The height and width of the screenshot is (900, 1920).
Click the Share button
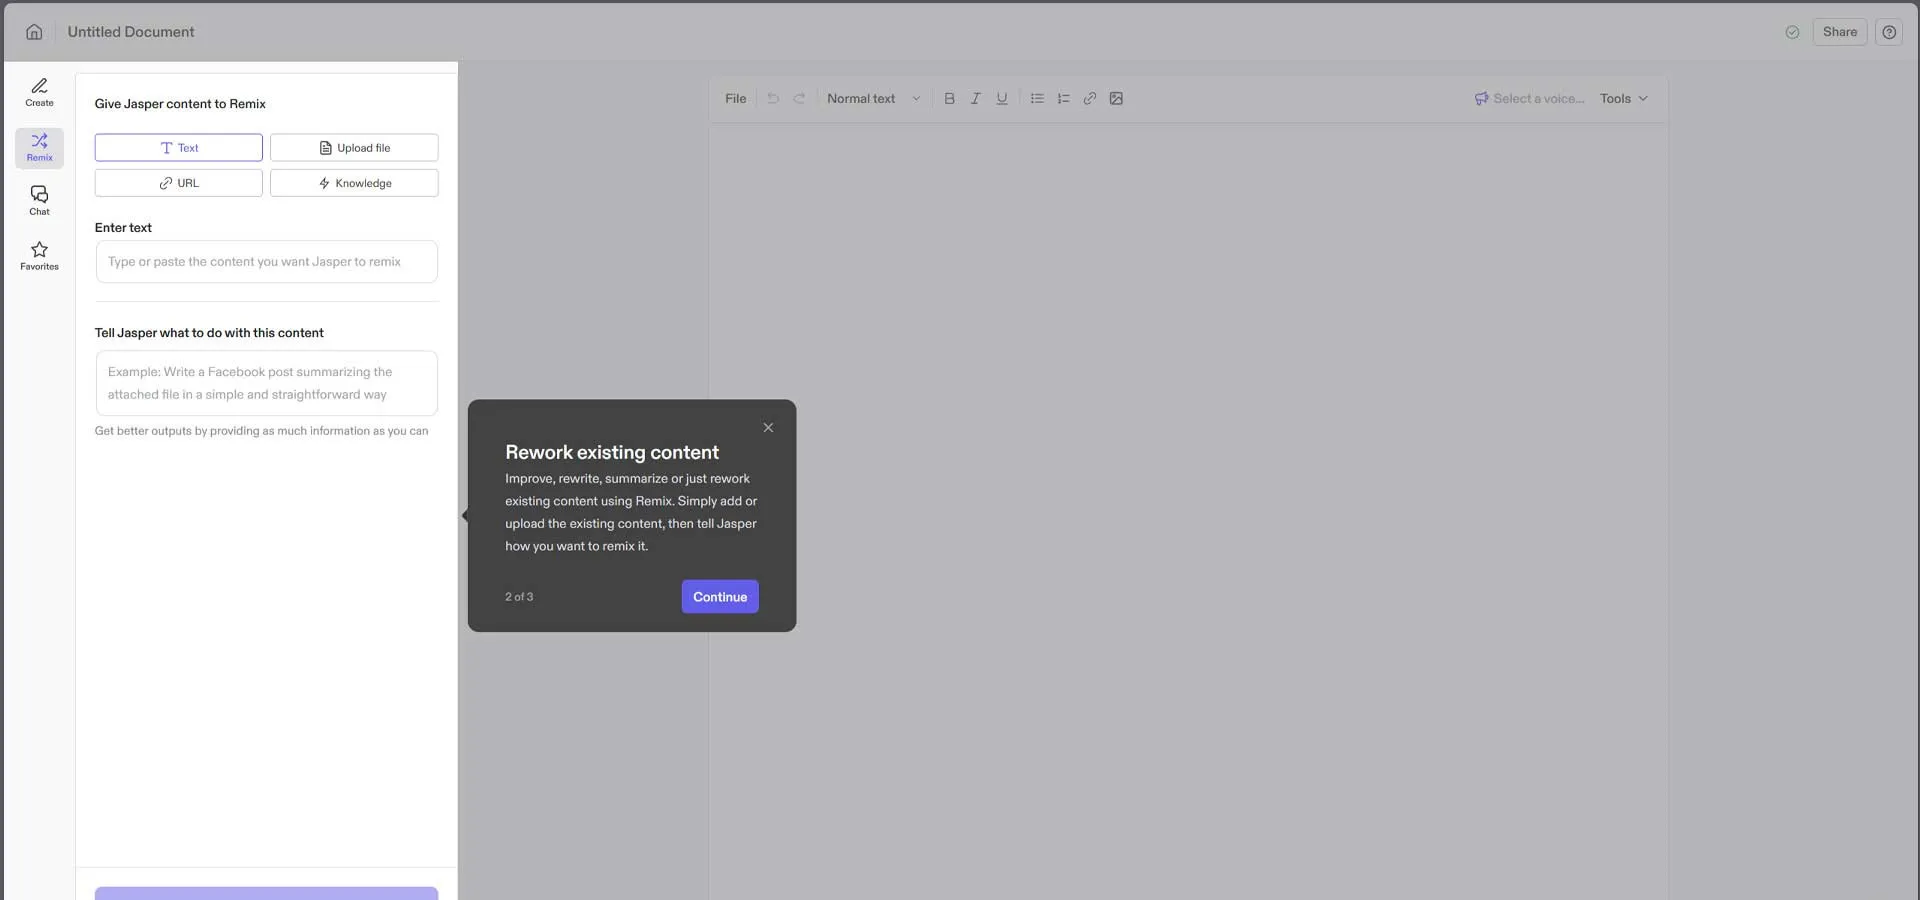(1839, 32)
